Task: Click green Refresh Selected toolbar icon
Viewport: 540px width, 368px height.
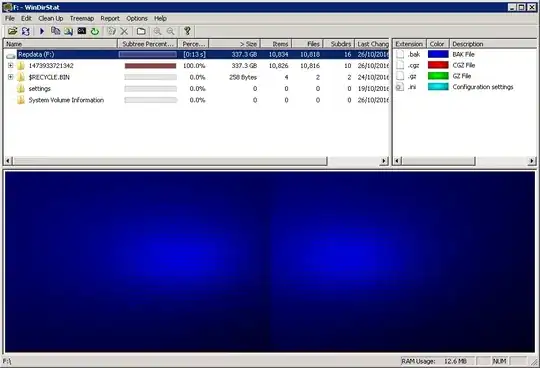Action: pos(95,31)
